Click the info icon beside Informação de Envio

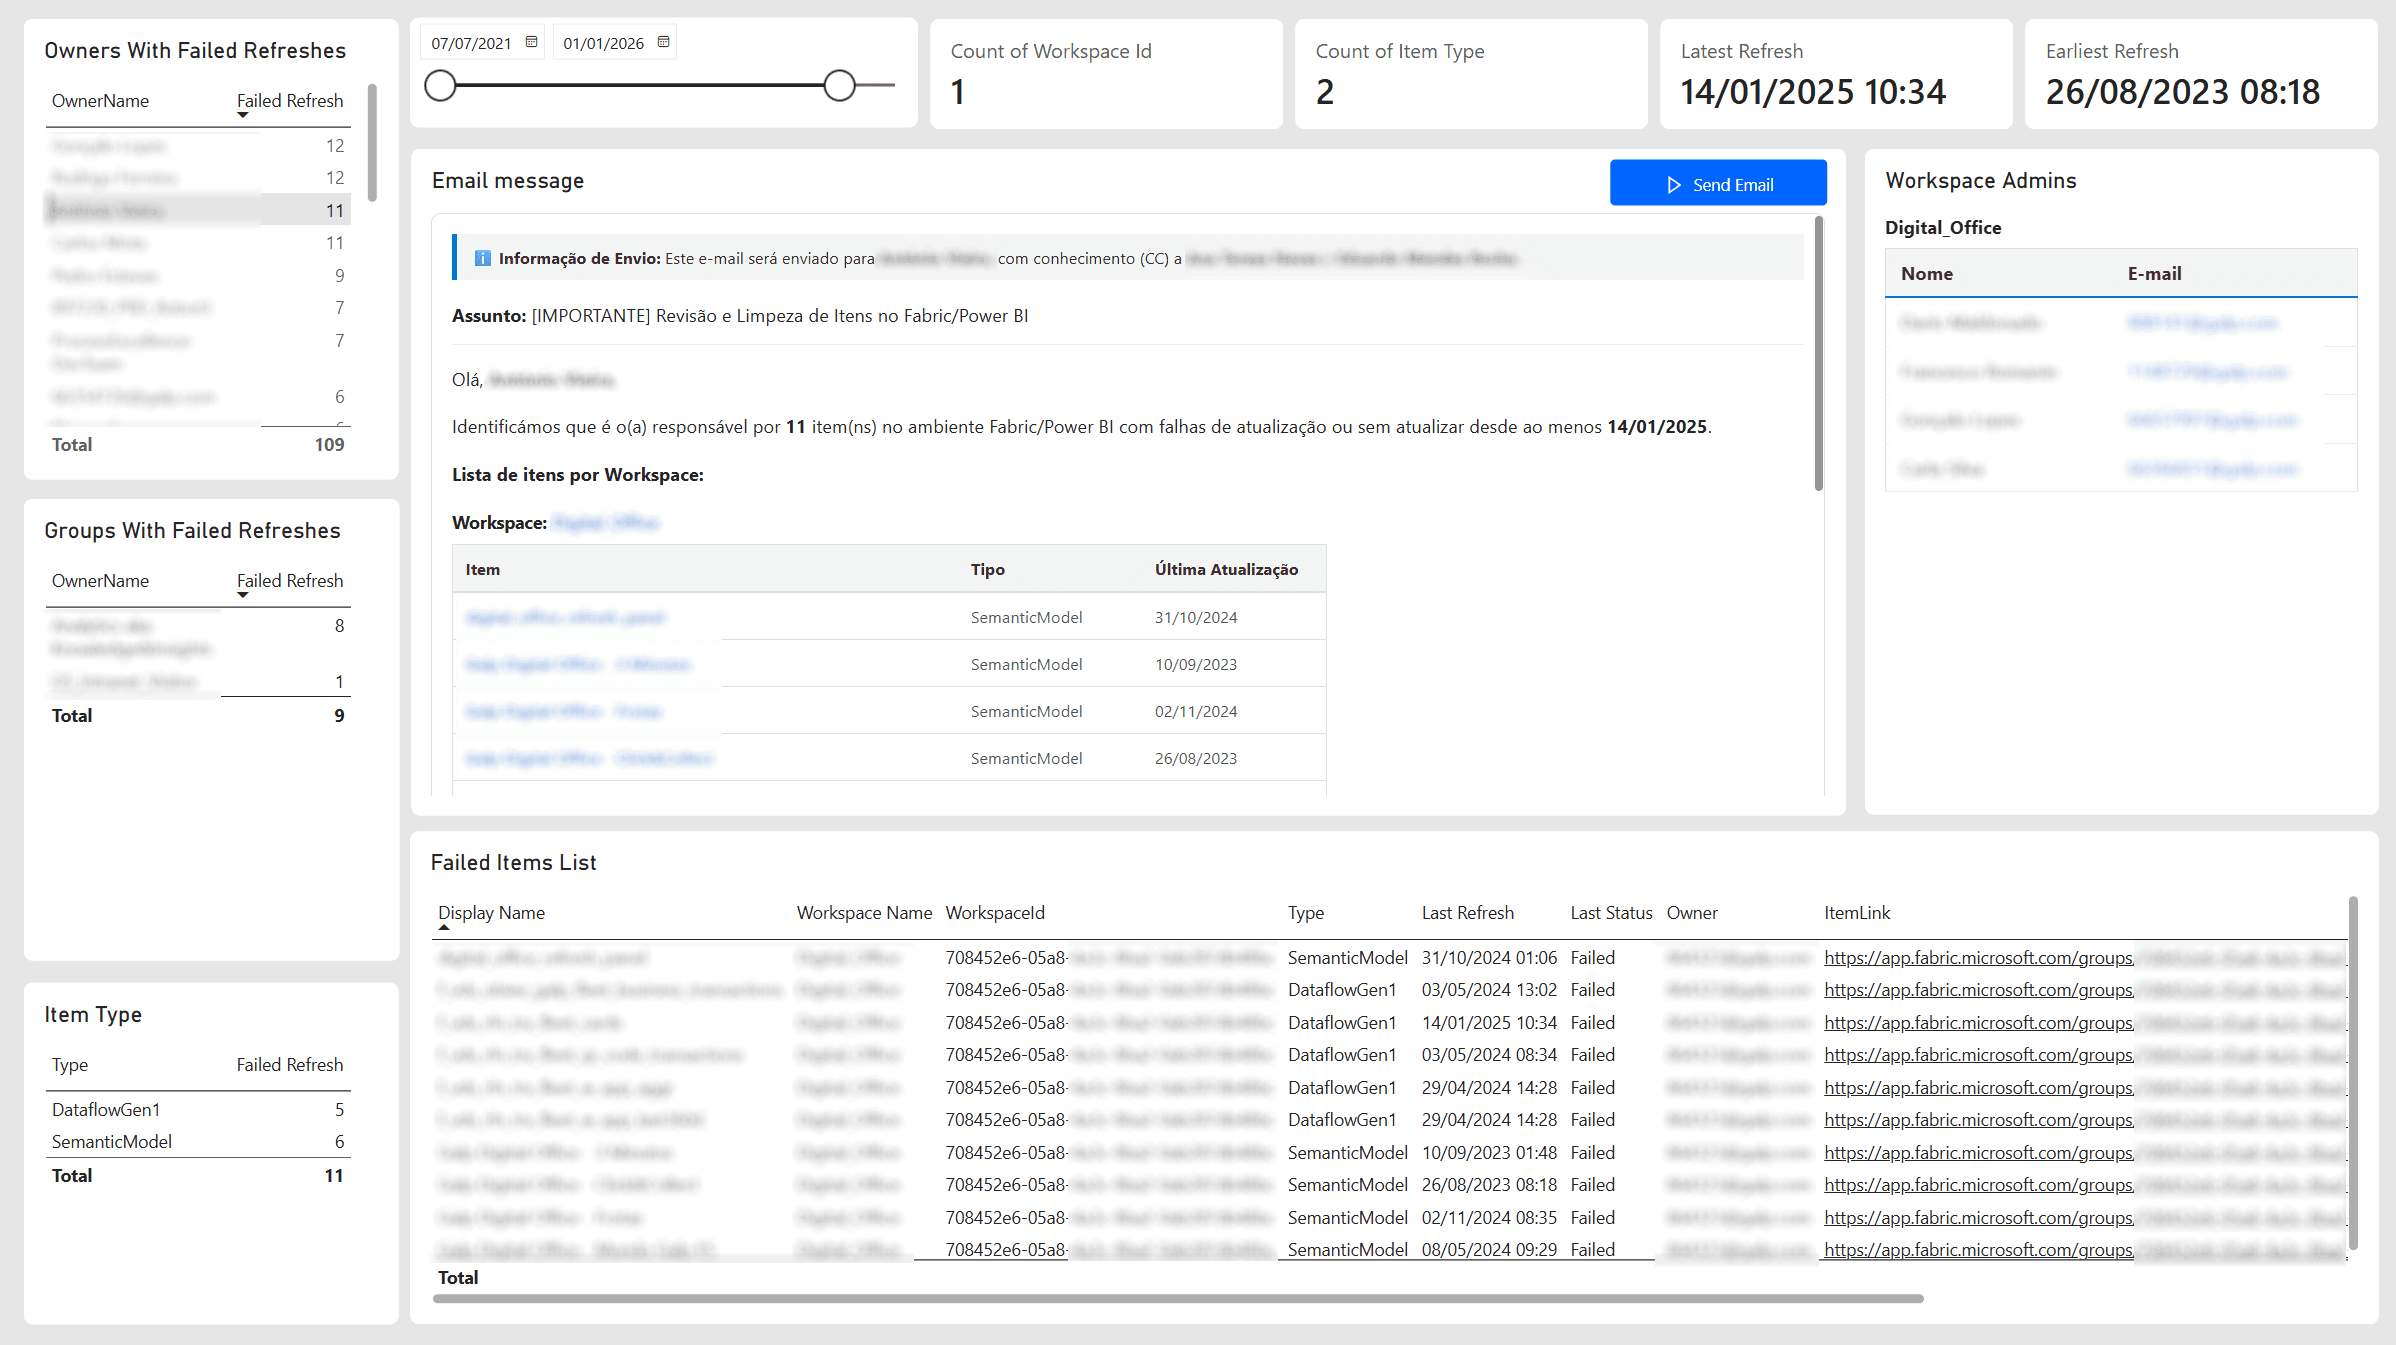point(482,259)
